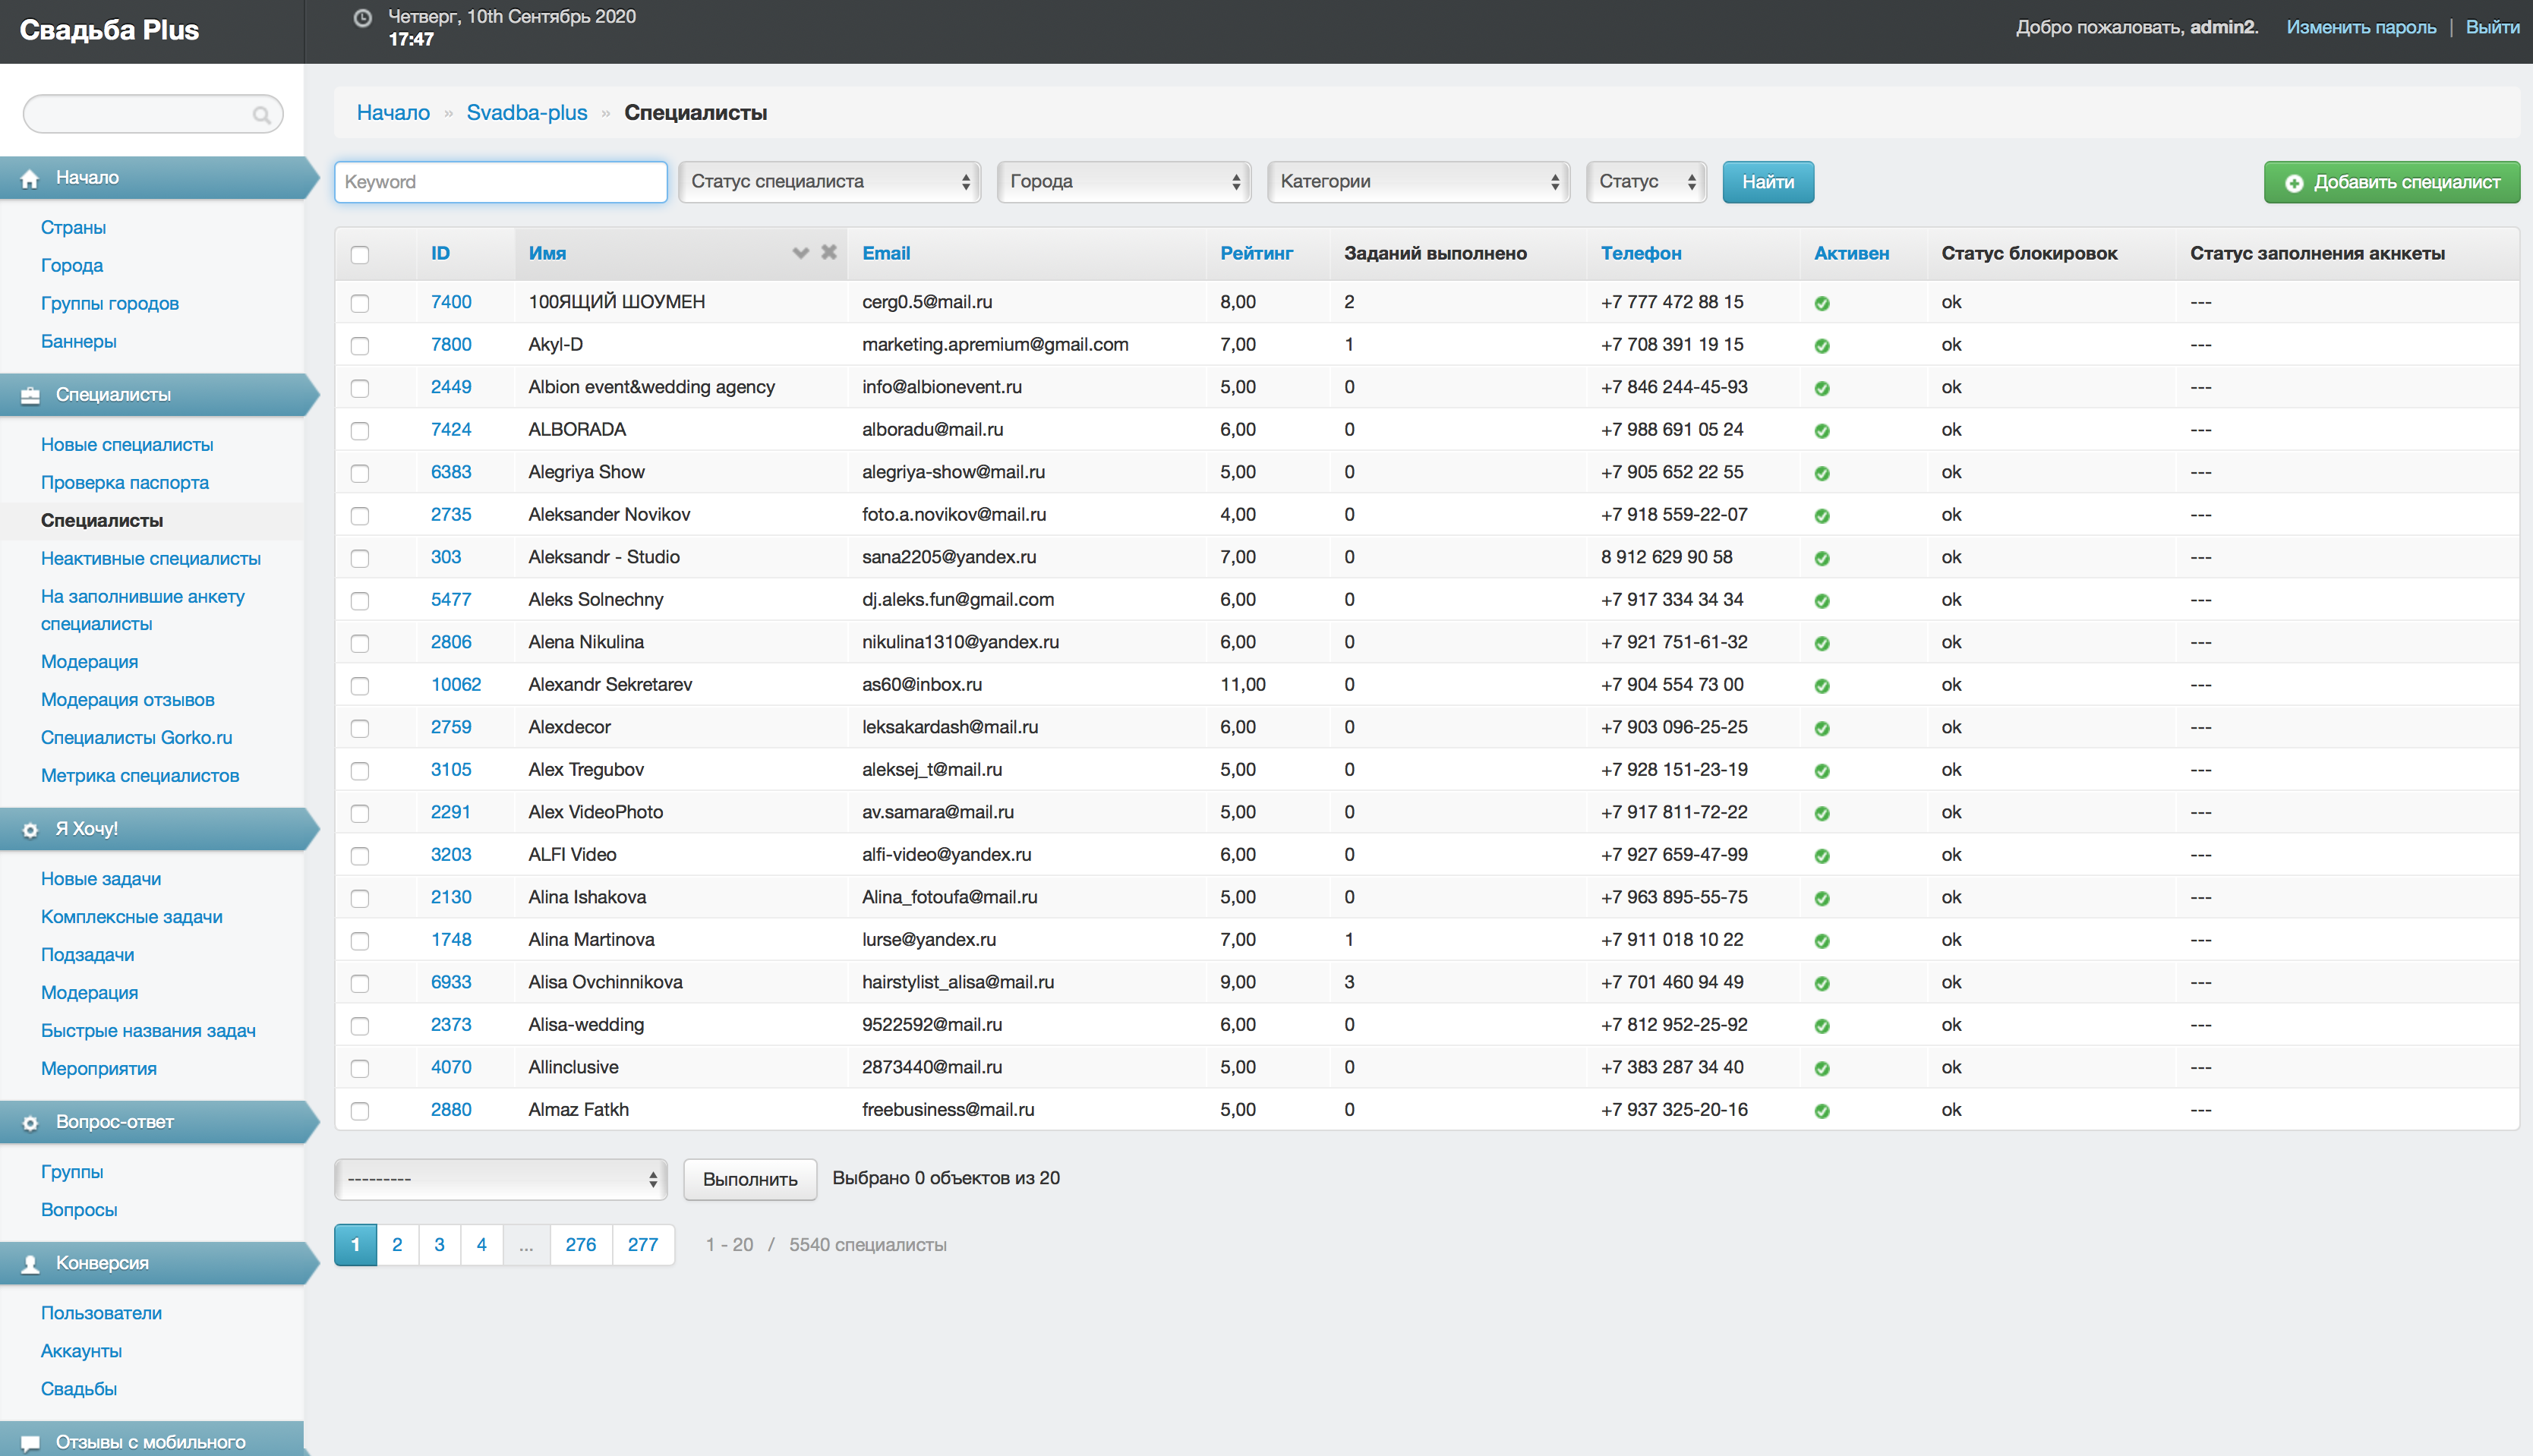Select the checkbox for Alena Nikulina row
2533x1456 pixels.
pyautogui.click(x=360, y=643)
